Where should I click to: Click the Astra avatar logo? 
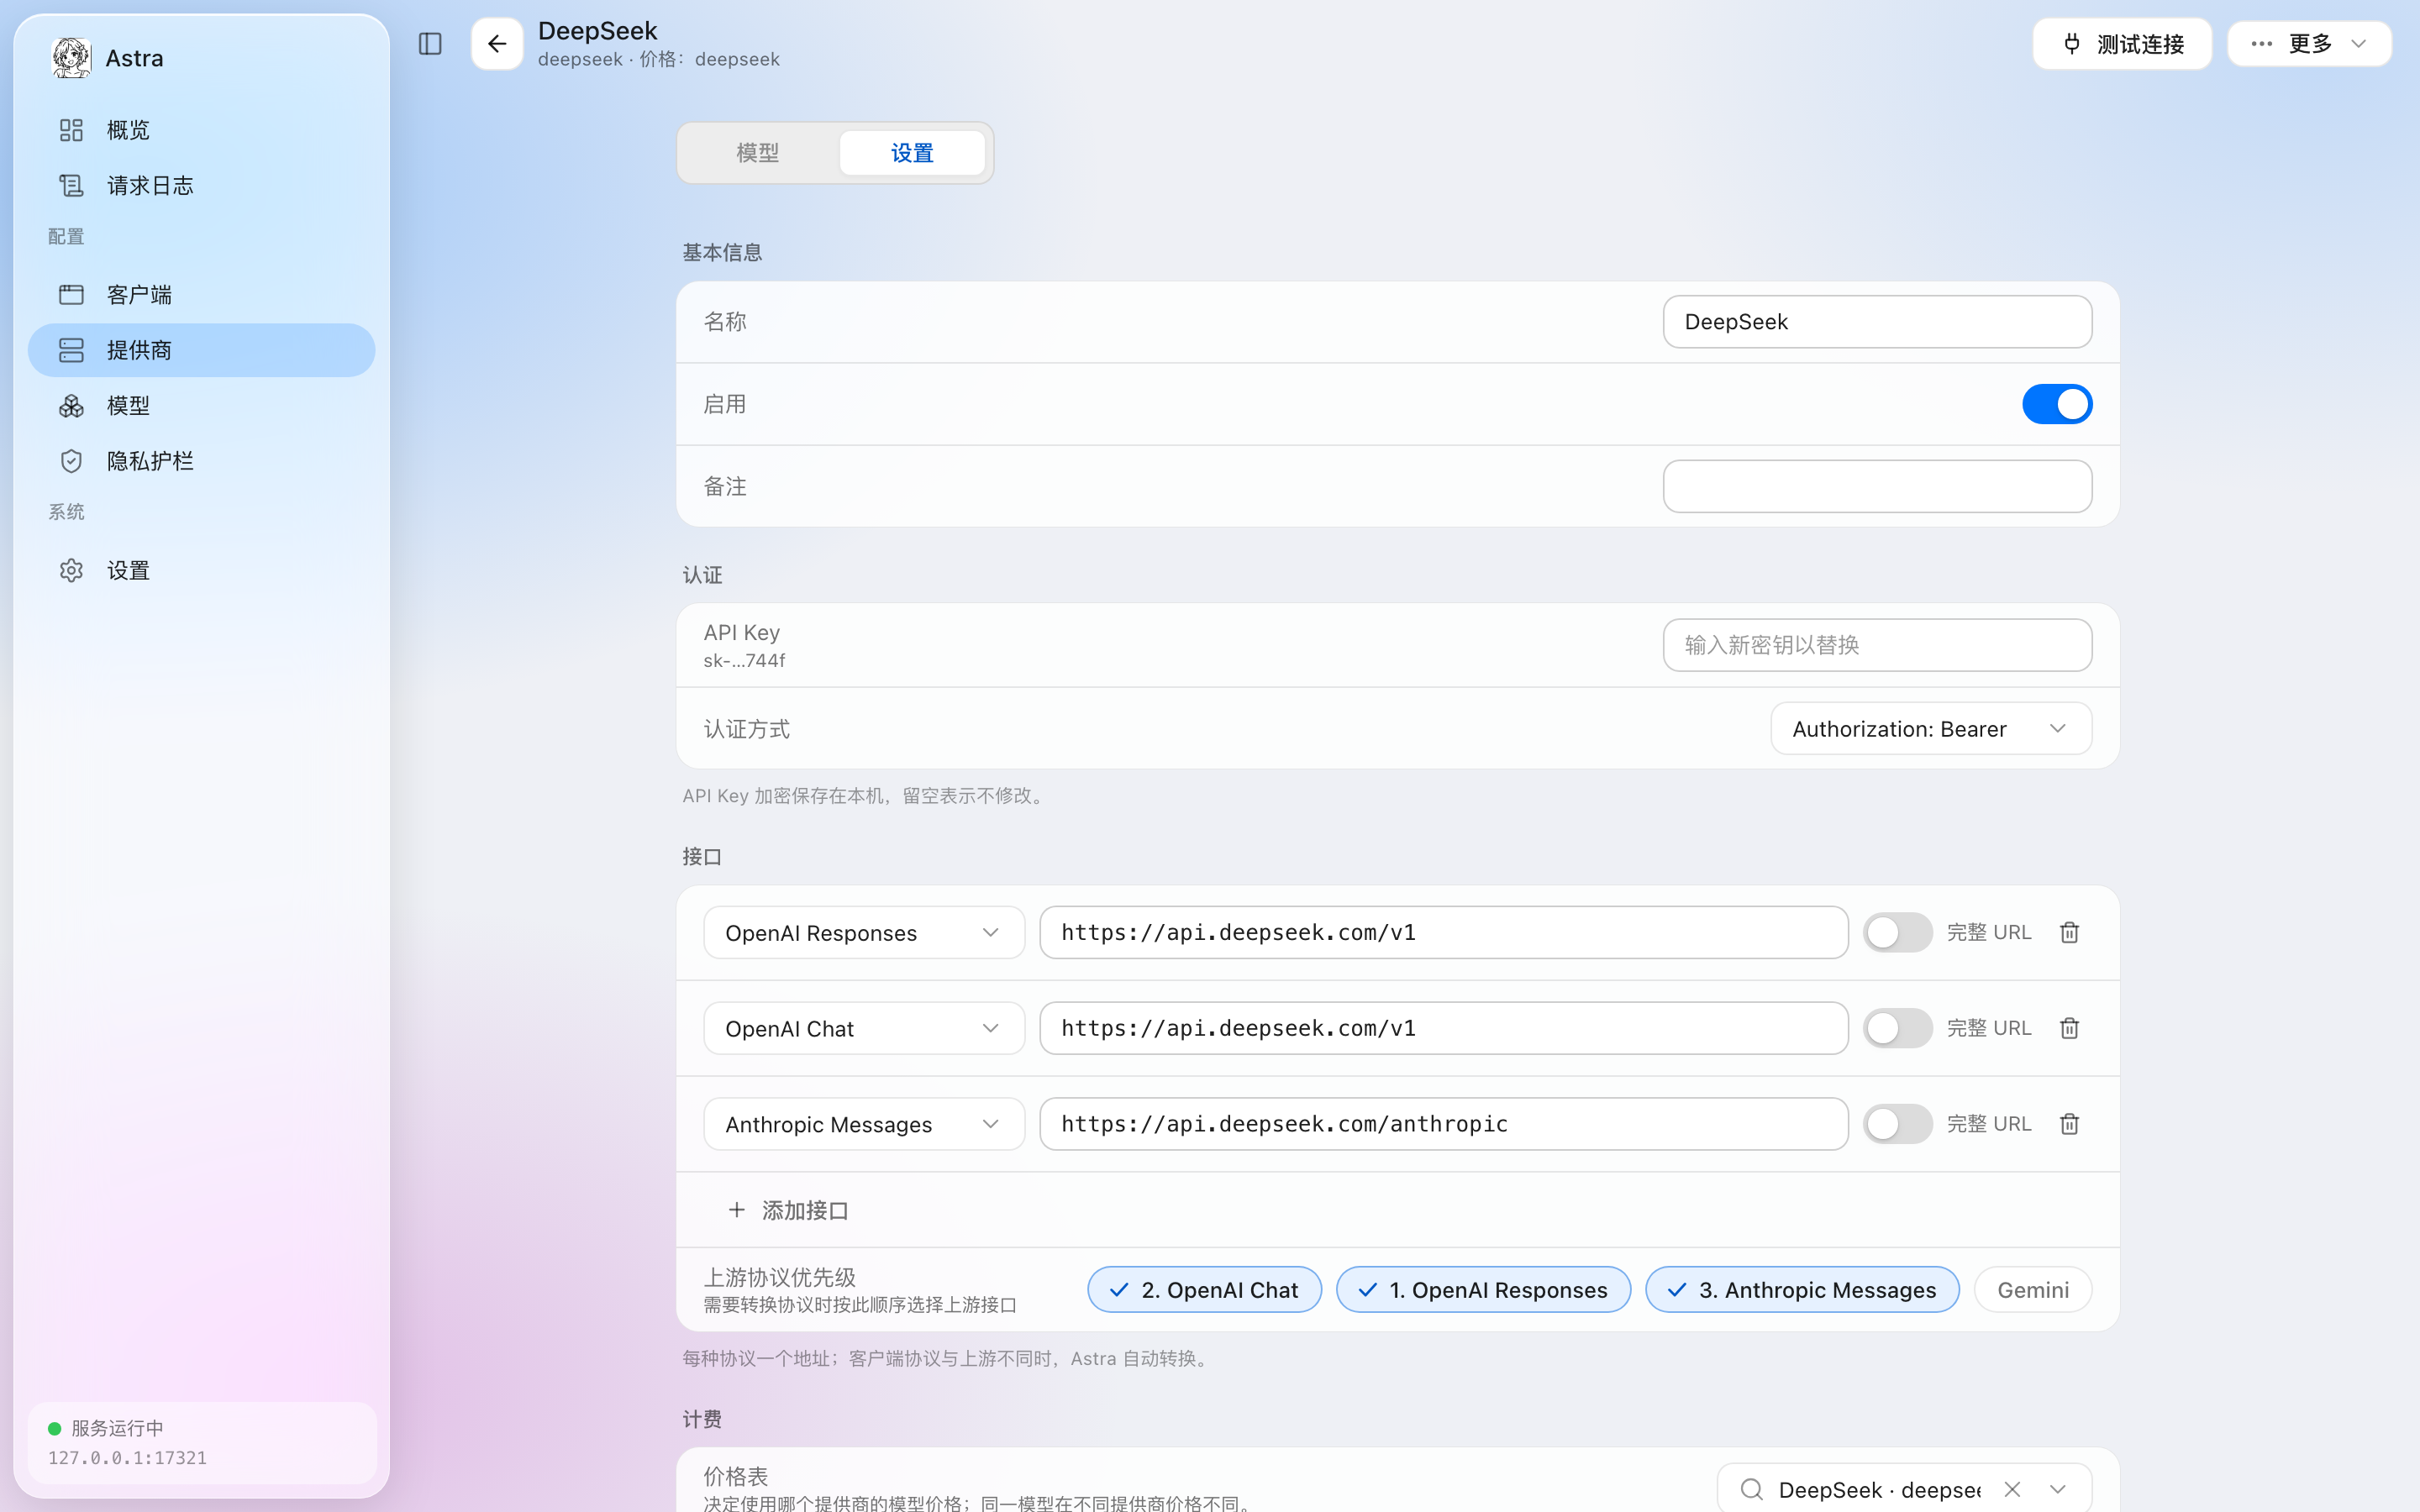(x=71, y=58)
